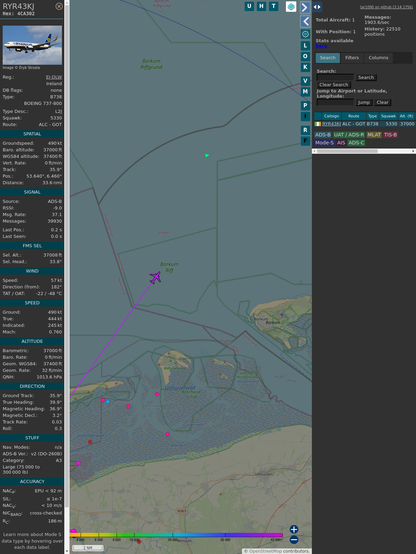Sort table by Squawk column
The width and height of the screenshot is (416, 554).
point(388,116)
